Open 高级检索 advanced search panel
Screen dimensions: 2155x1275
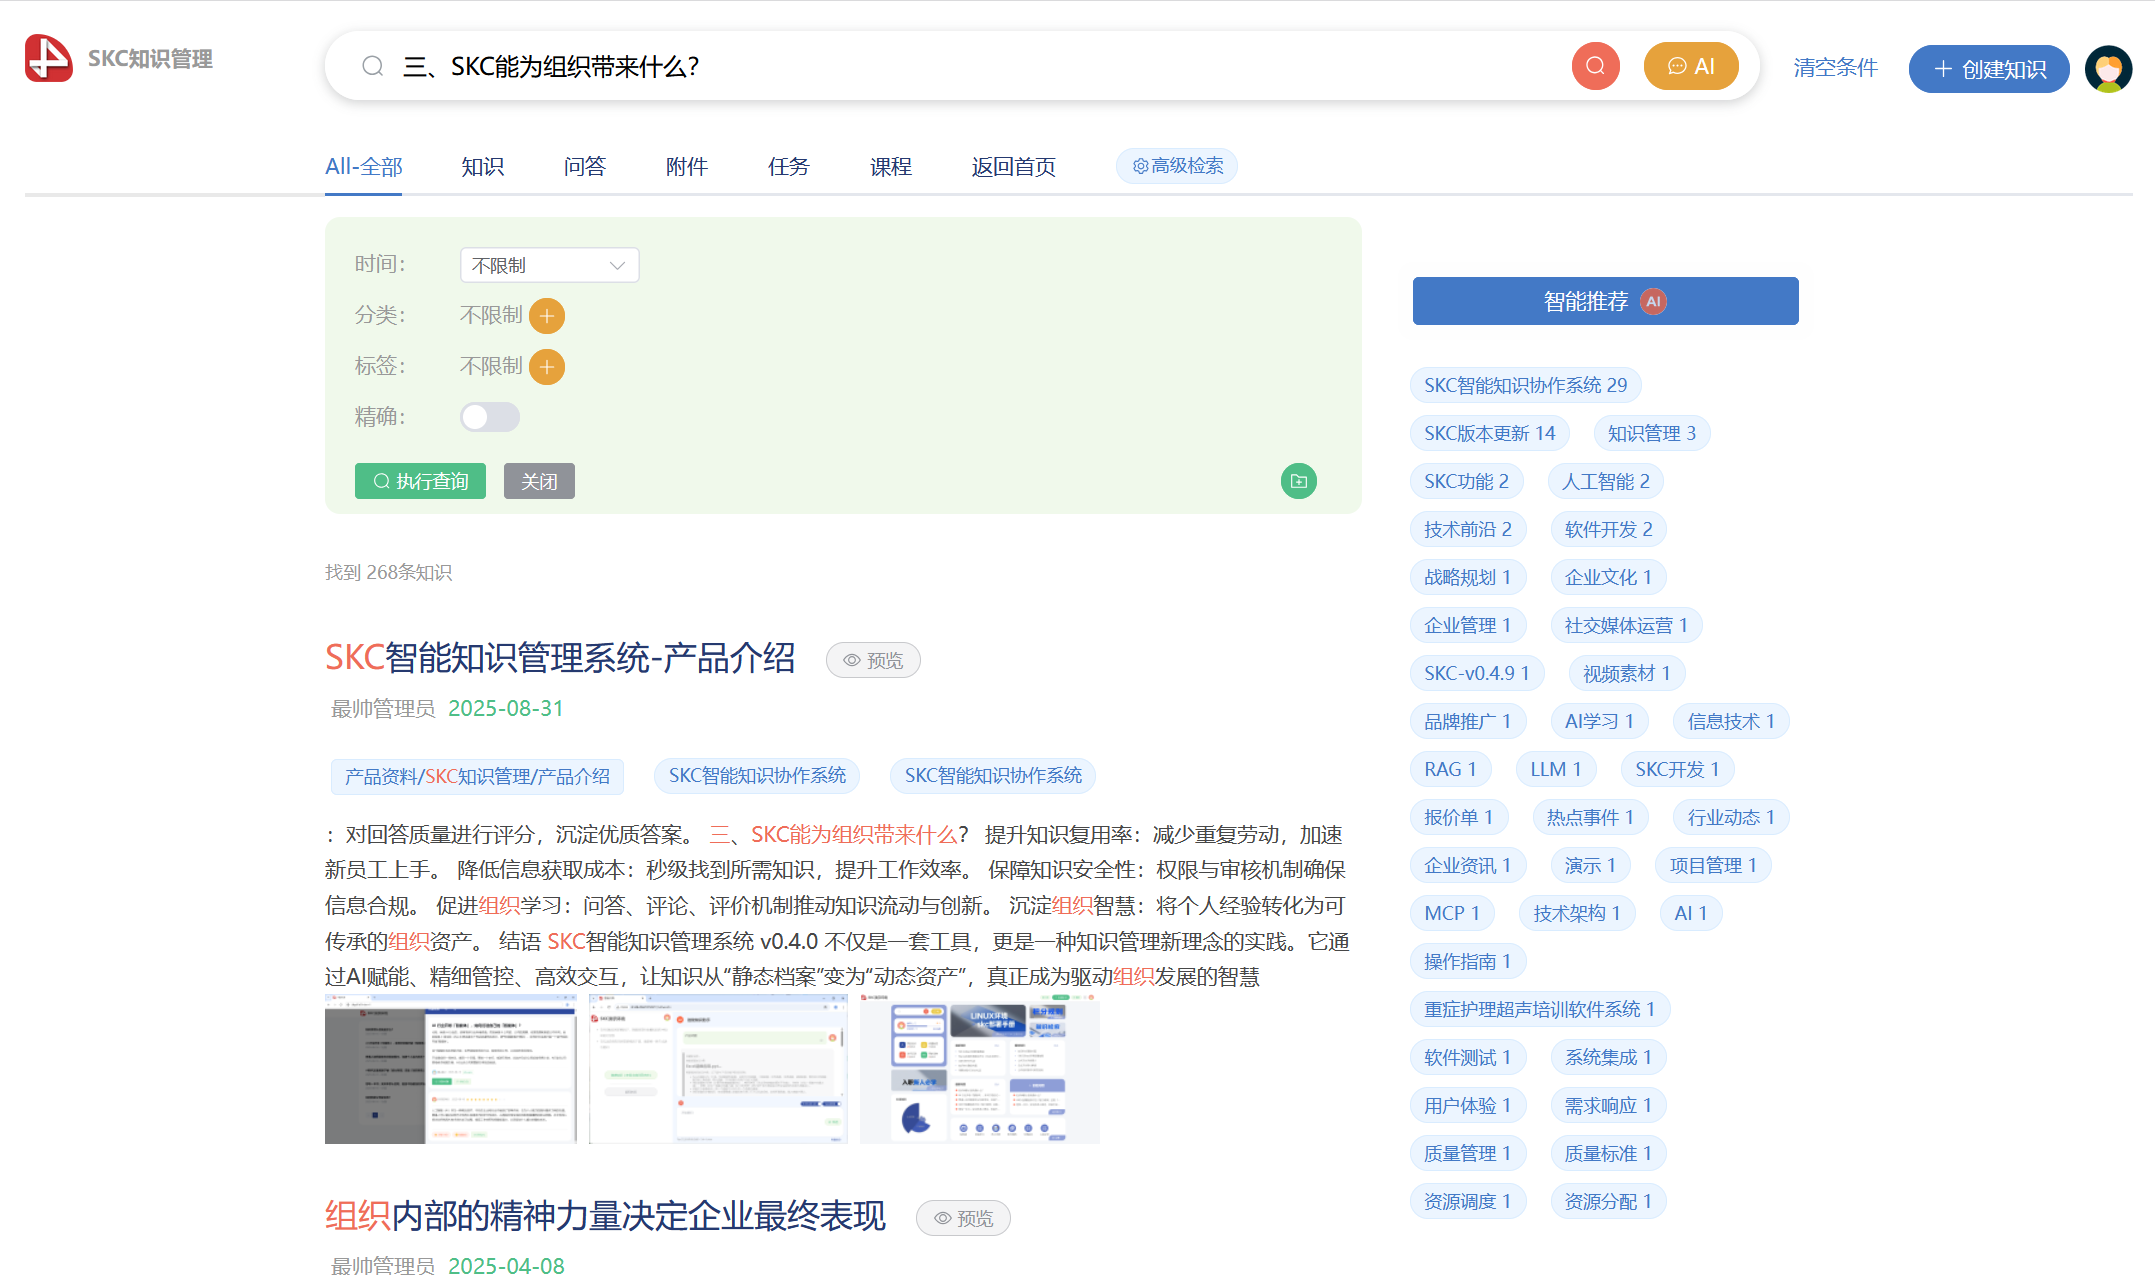(1177, 166)
